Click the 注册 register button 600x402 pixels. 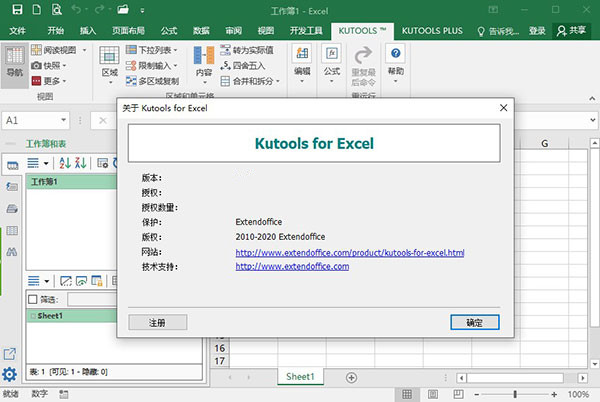point(158,322)
